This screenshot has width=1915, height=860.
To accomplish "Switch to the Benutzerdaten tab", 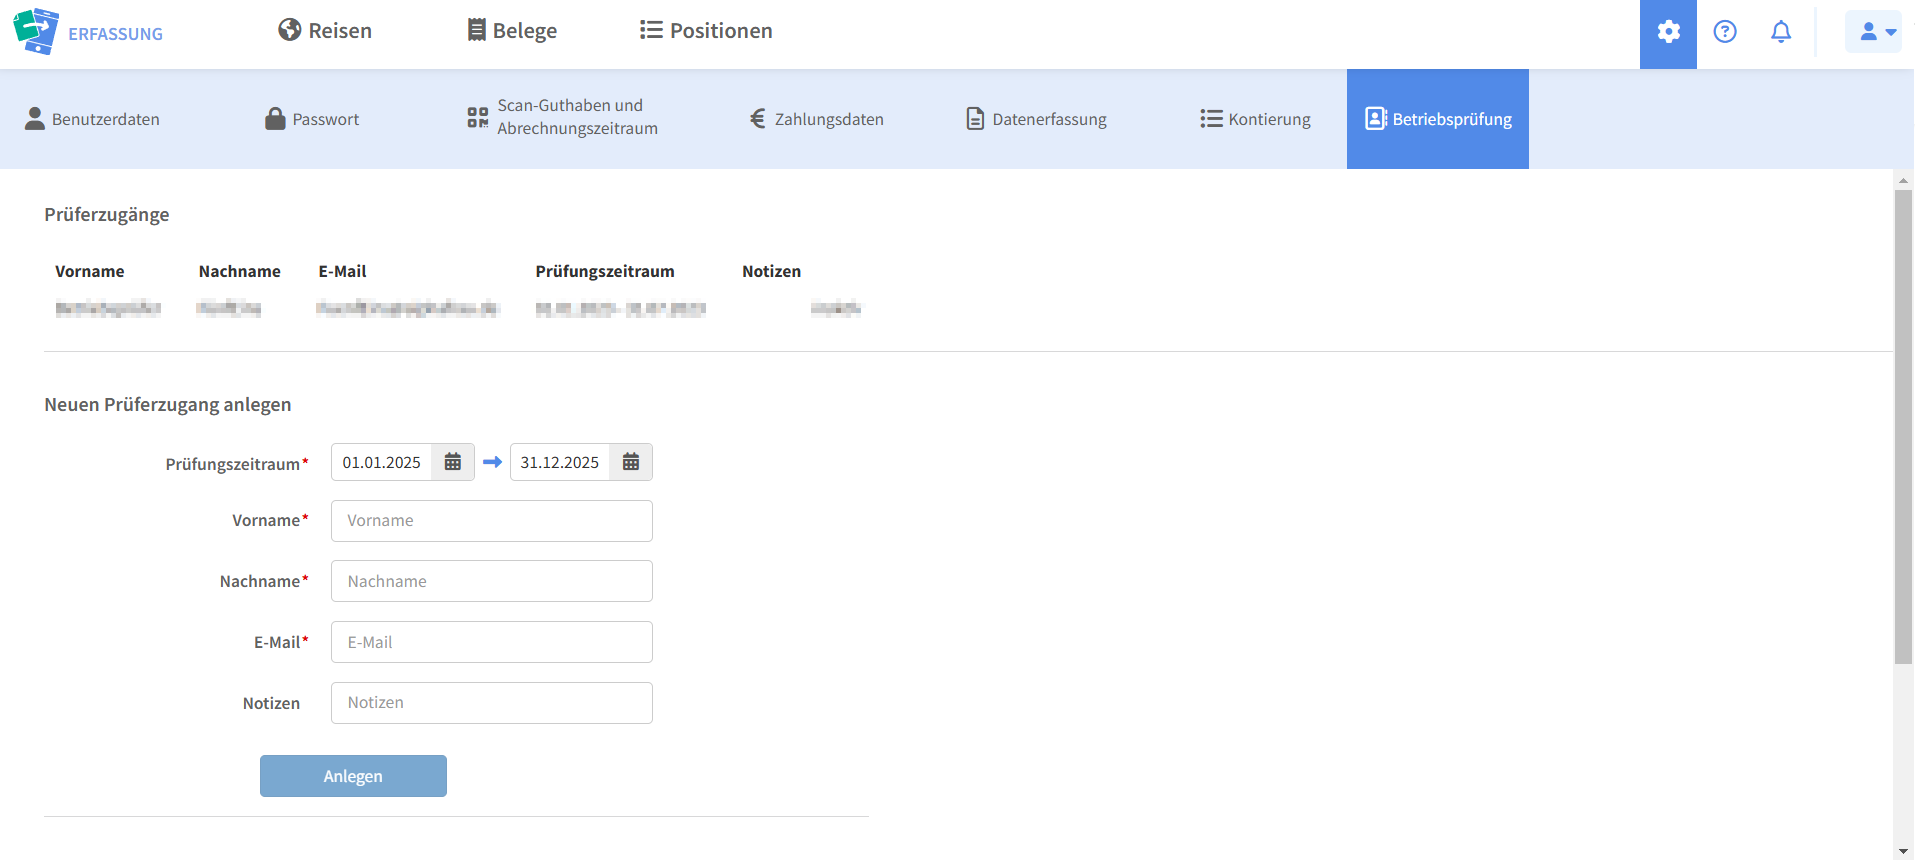I will [x=92, y=119].
